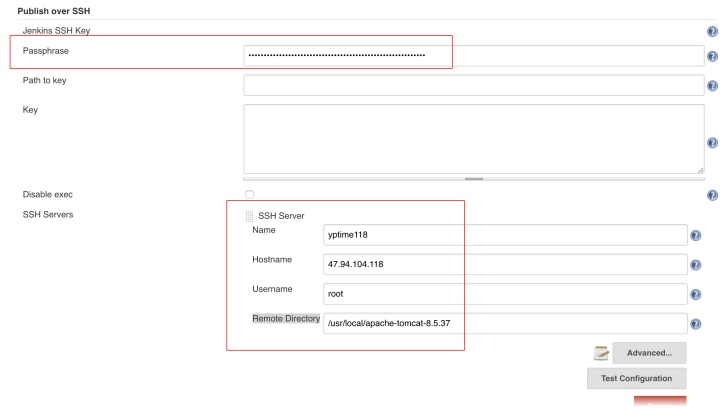The image size is (720, 414).
Task: Open help icon for Username field
Action: click(696, 294)
